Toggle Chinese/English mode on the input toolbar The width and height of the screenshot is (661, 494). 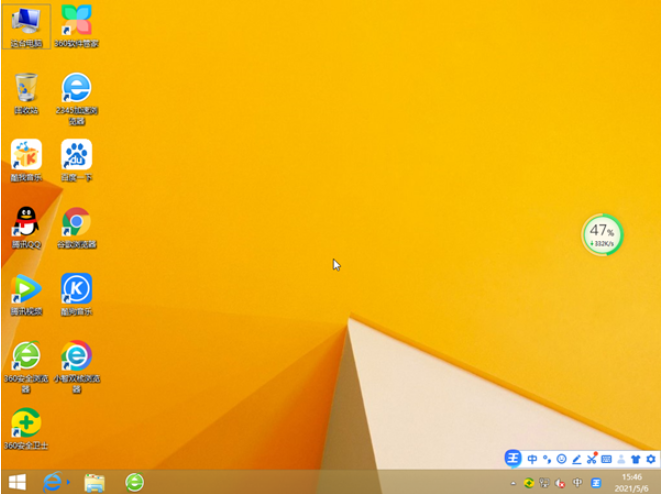(x=532, y=458)
